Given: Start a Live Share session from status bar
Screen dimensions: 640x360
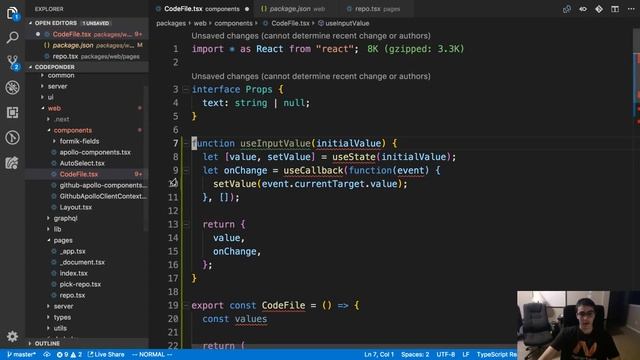Looking at the screenshot, I should [106, 354].
